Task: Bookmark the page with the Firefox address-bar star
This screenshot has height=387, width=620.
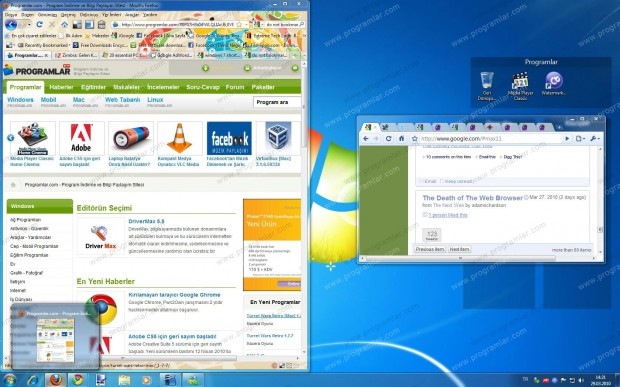Action: click(x=239, y=25)
